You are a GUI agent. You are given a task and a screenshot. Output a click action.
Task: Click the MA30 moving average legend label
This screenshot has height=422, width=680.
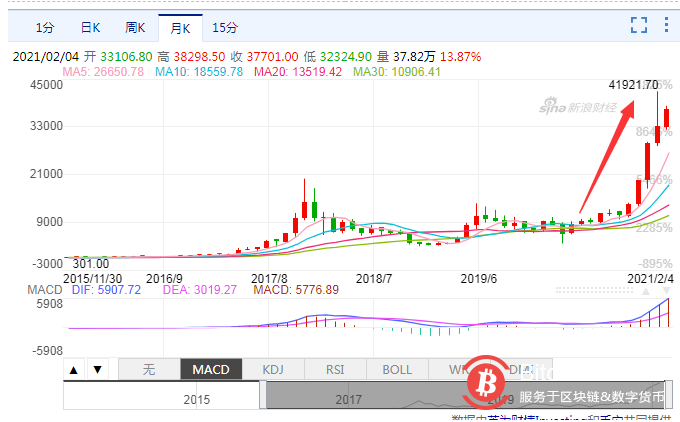point(382,72)
